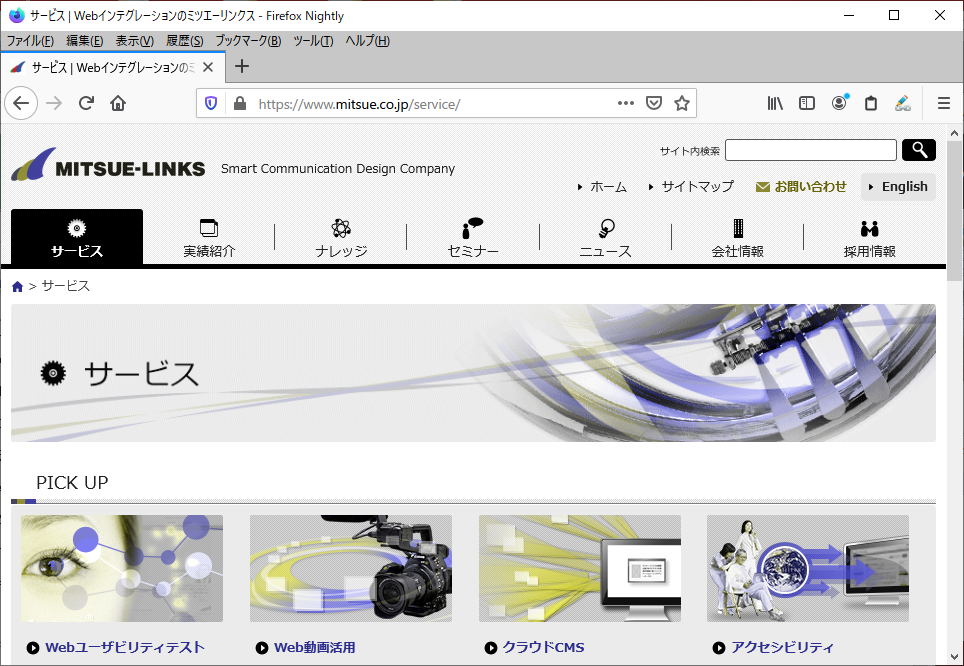This screenshot has width=964, height=666.
Task: Open the Library bookshelf icon
Action: point(775,103)
